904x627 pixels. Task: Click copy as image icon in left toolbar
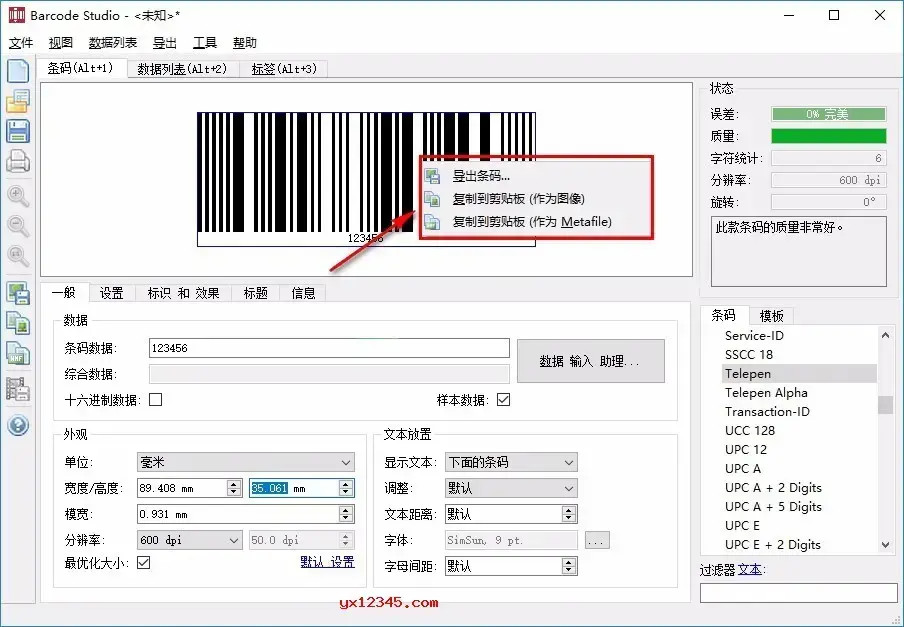[x=18, y=323]
